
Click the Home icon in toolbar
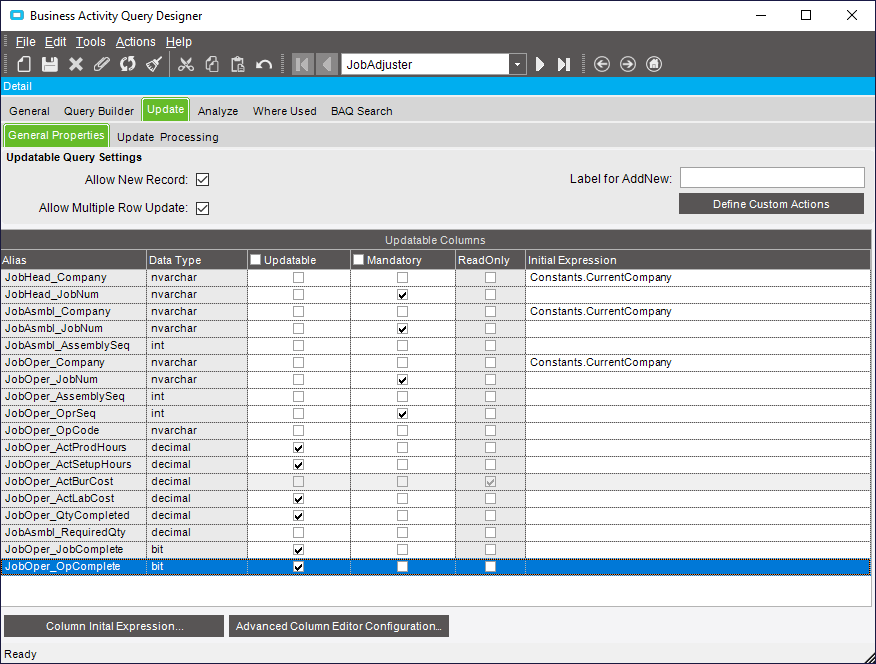click(654, 64)
